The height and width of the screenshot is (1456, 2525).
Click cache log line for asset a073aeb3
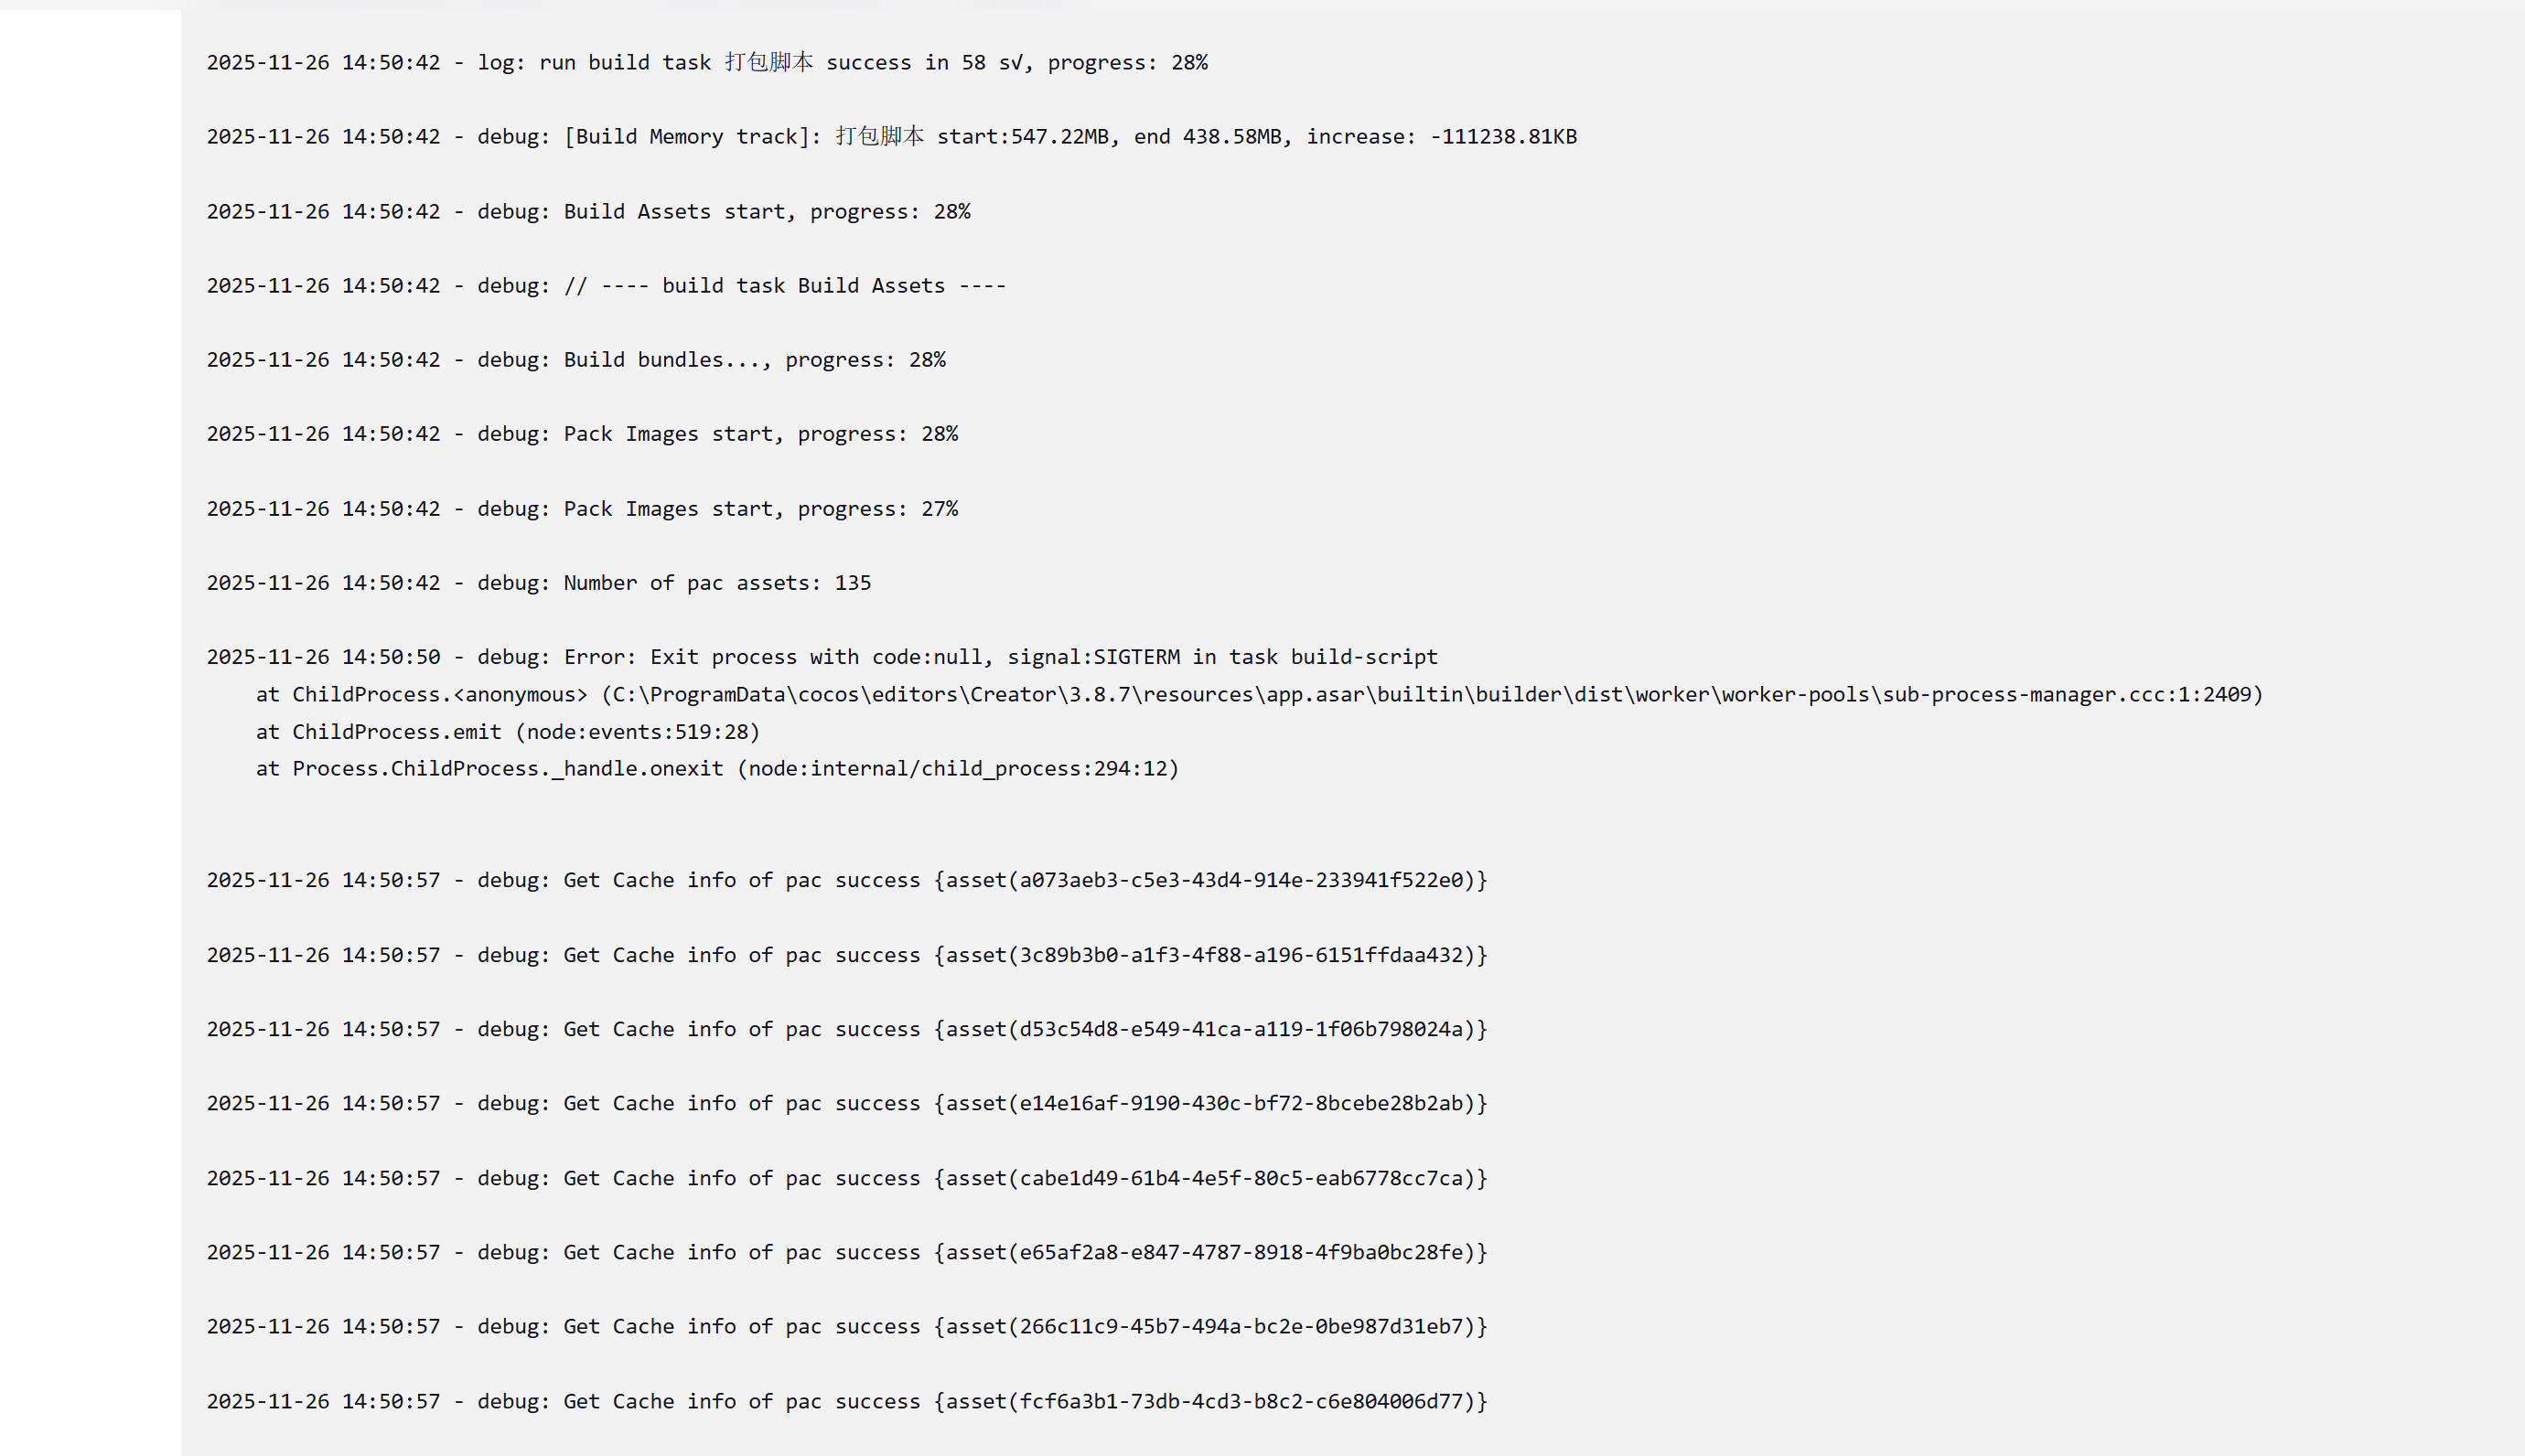click(x=846, y=881)
